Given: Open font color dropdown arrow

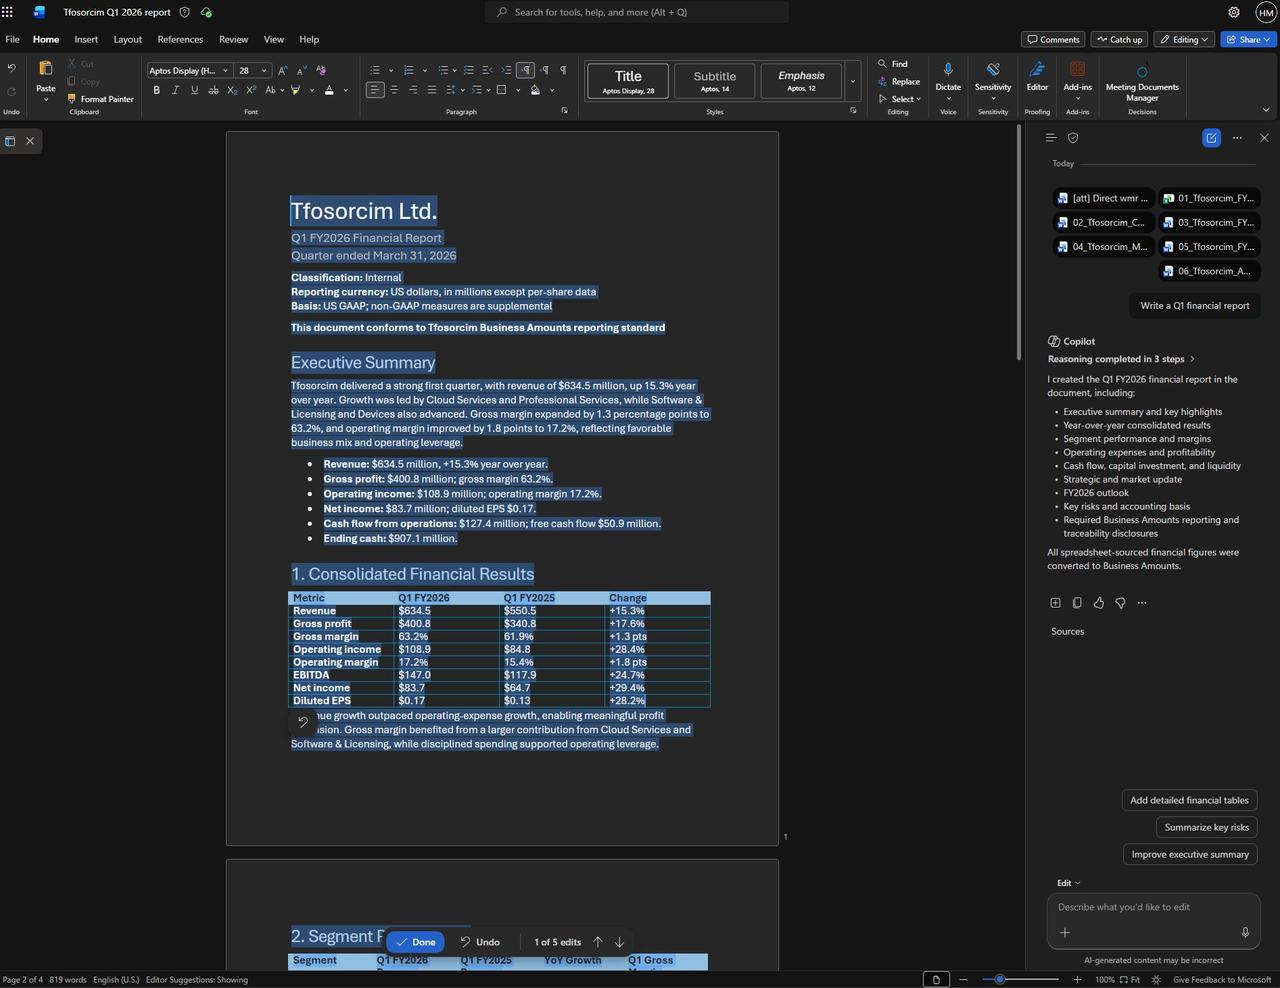Looking at the screenshot, I should pyautogui.click(x=346, y=90).
